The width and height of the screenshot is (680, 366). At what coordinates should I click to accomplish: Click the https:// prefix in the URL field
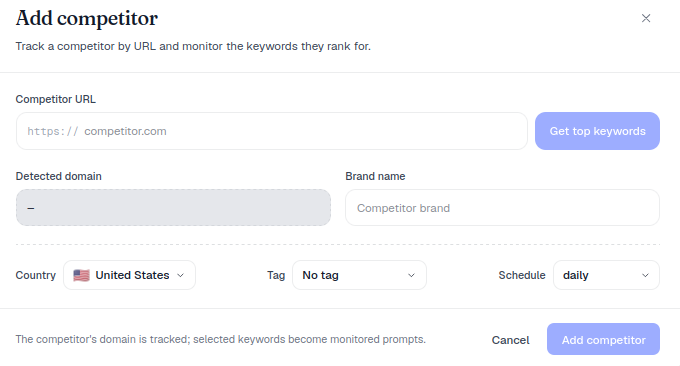(x=52, y=131)
